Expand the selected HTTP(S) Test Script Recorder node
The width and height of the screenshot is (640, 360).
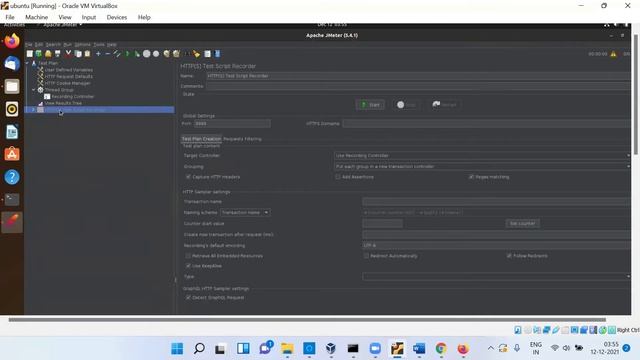point(34,110)
